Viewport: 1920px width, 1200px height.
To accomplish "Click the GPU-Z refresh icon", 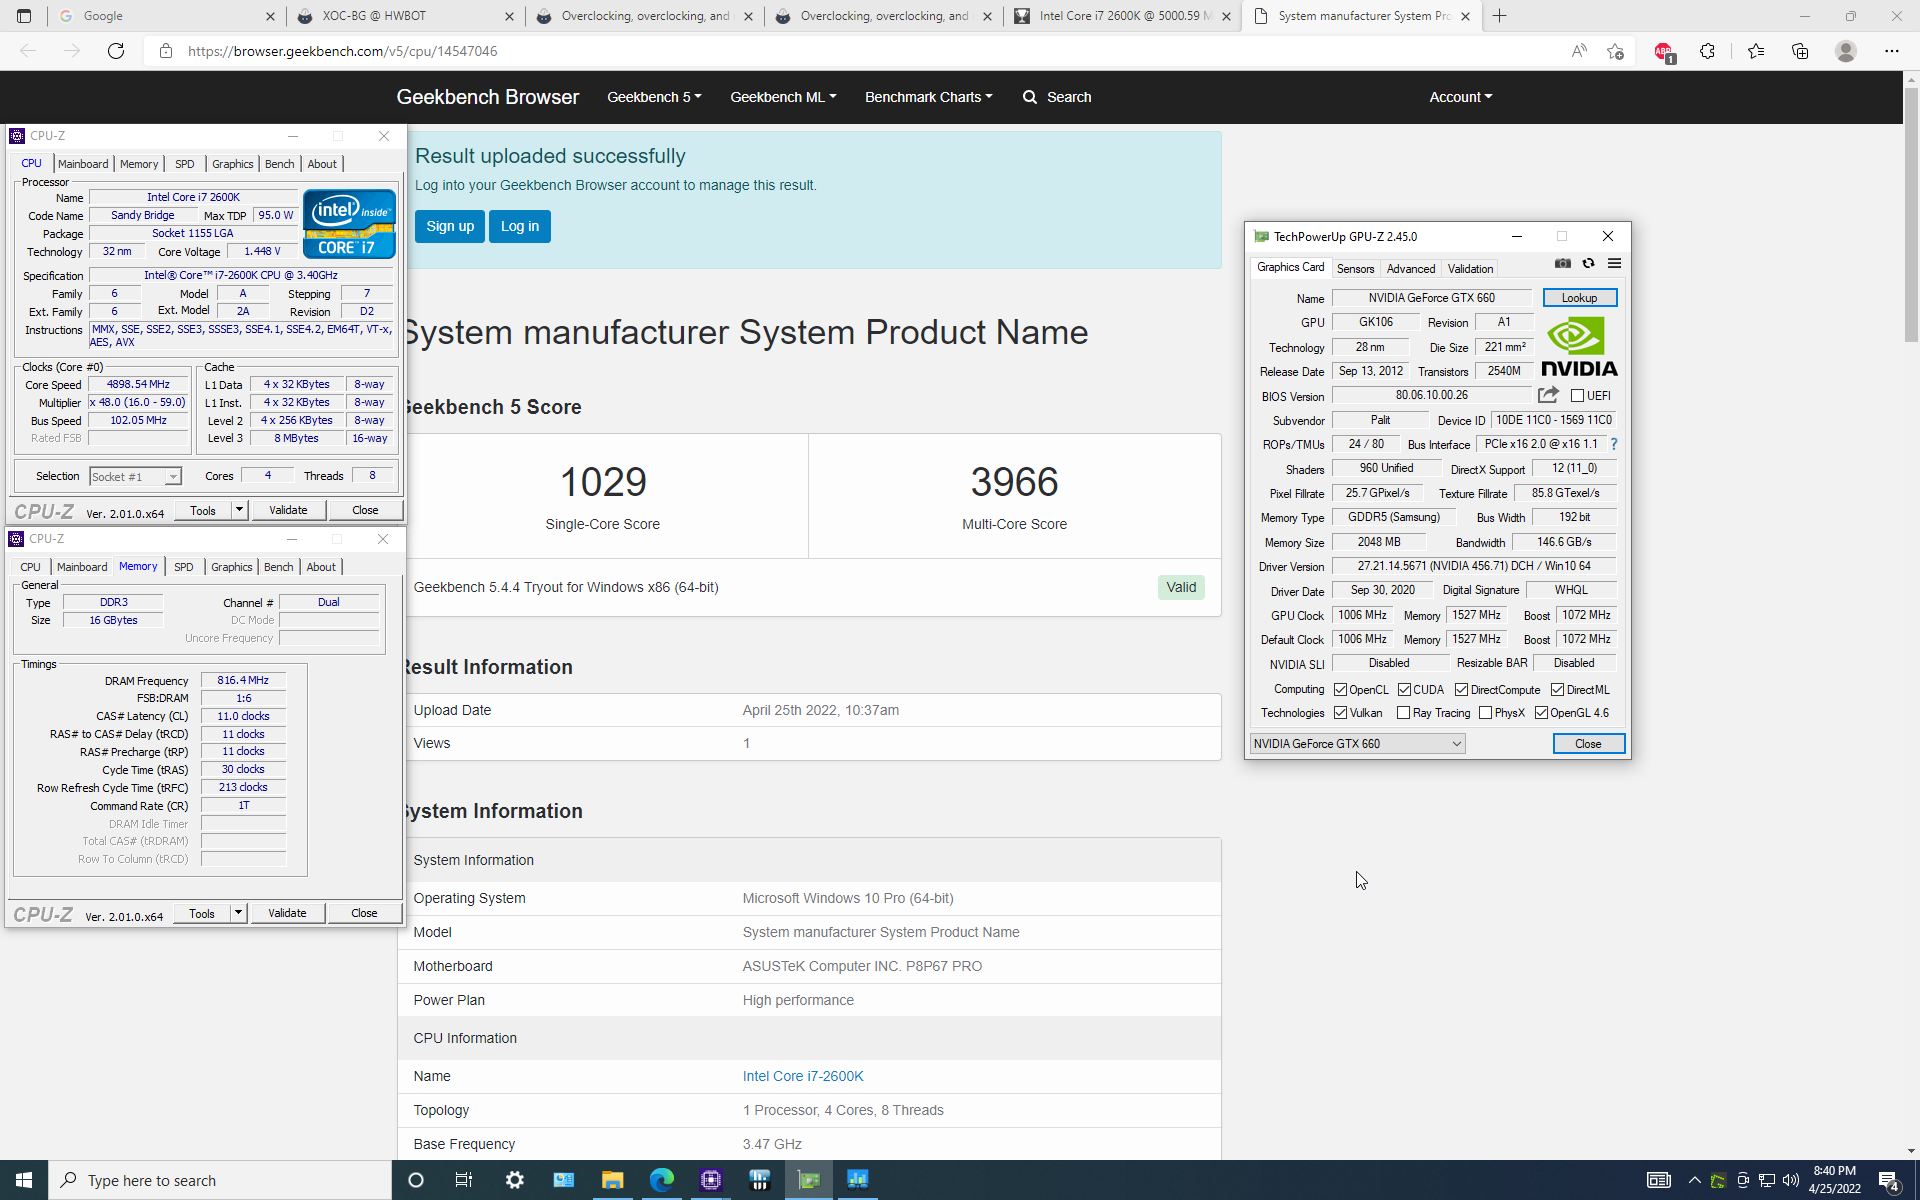I will pyautogui.click(x=1588, y=264).
